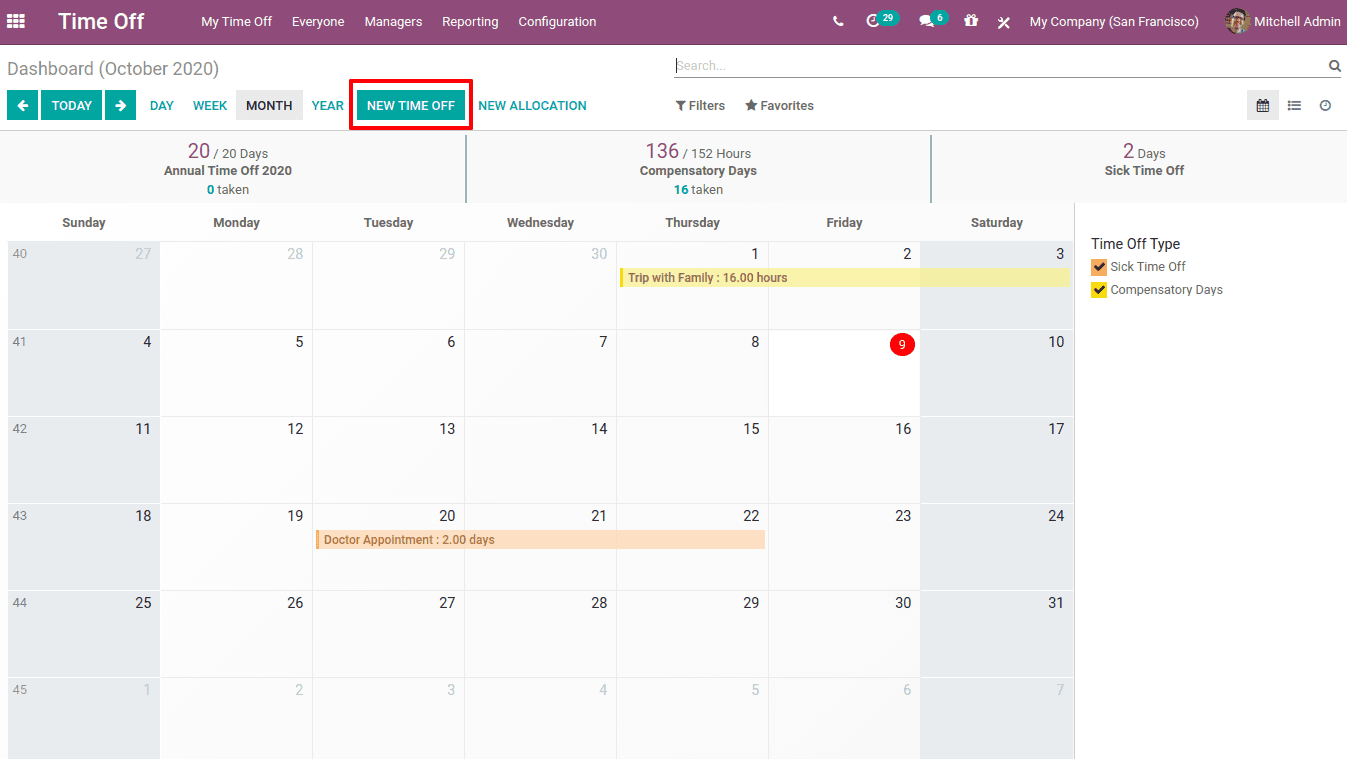Click the phone call icon
This screenshot has width=1347, height=759.
[x=838, y=21]
